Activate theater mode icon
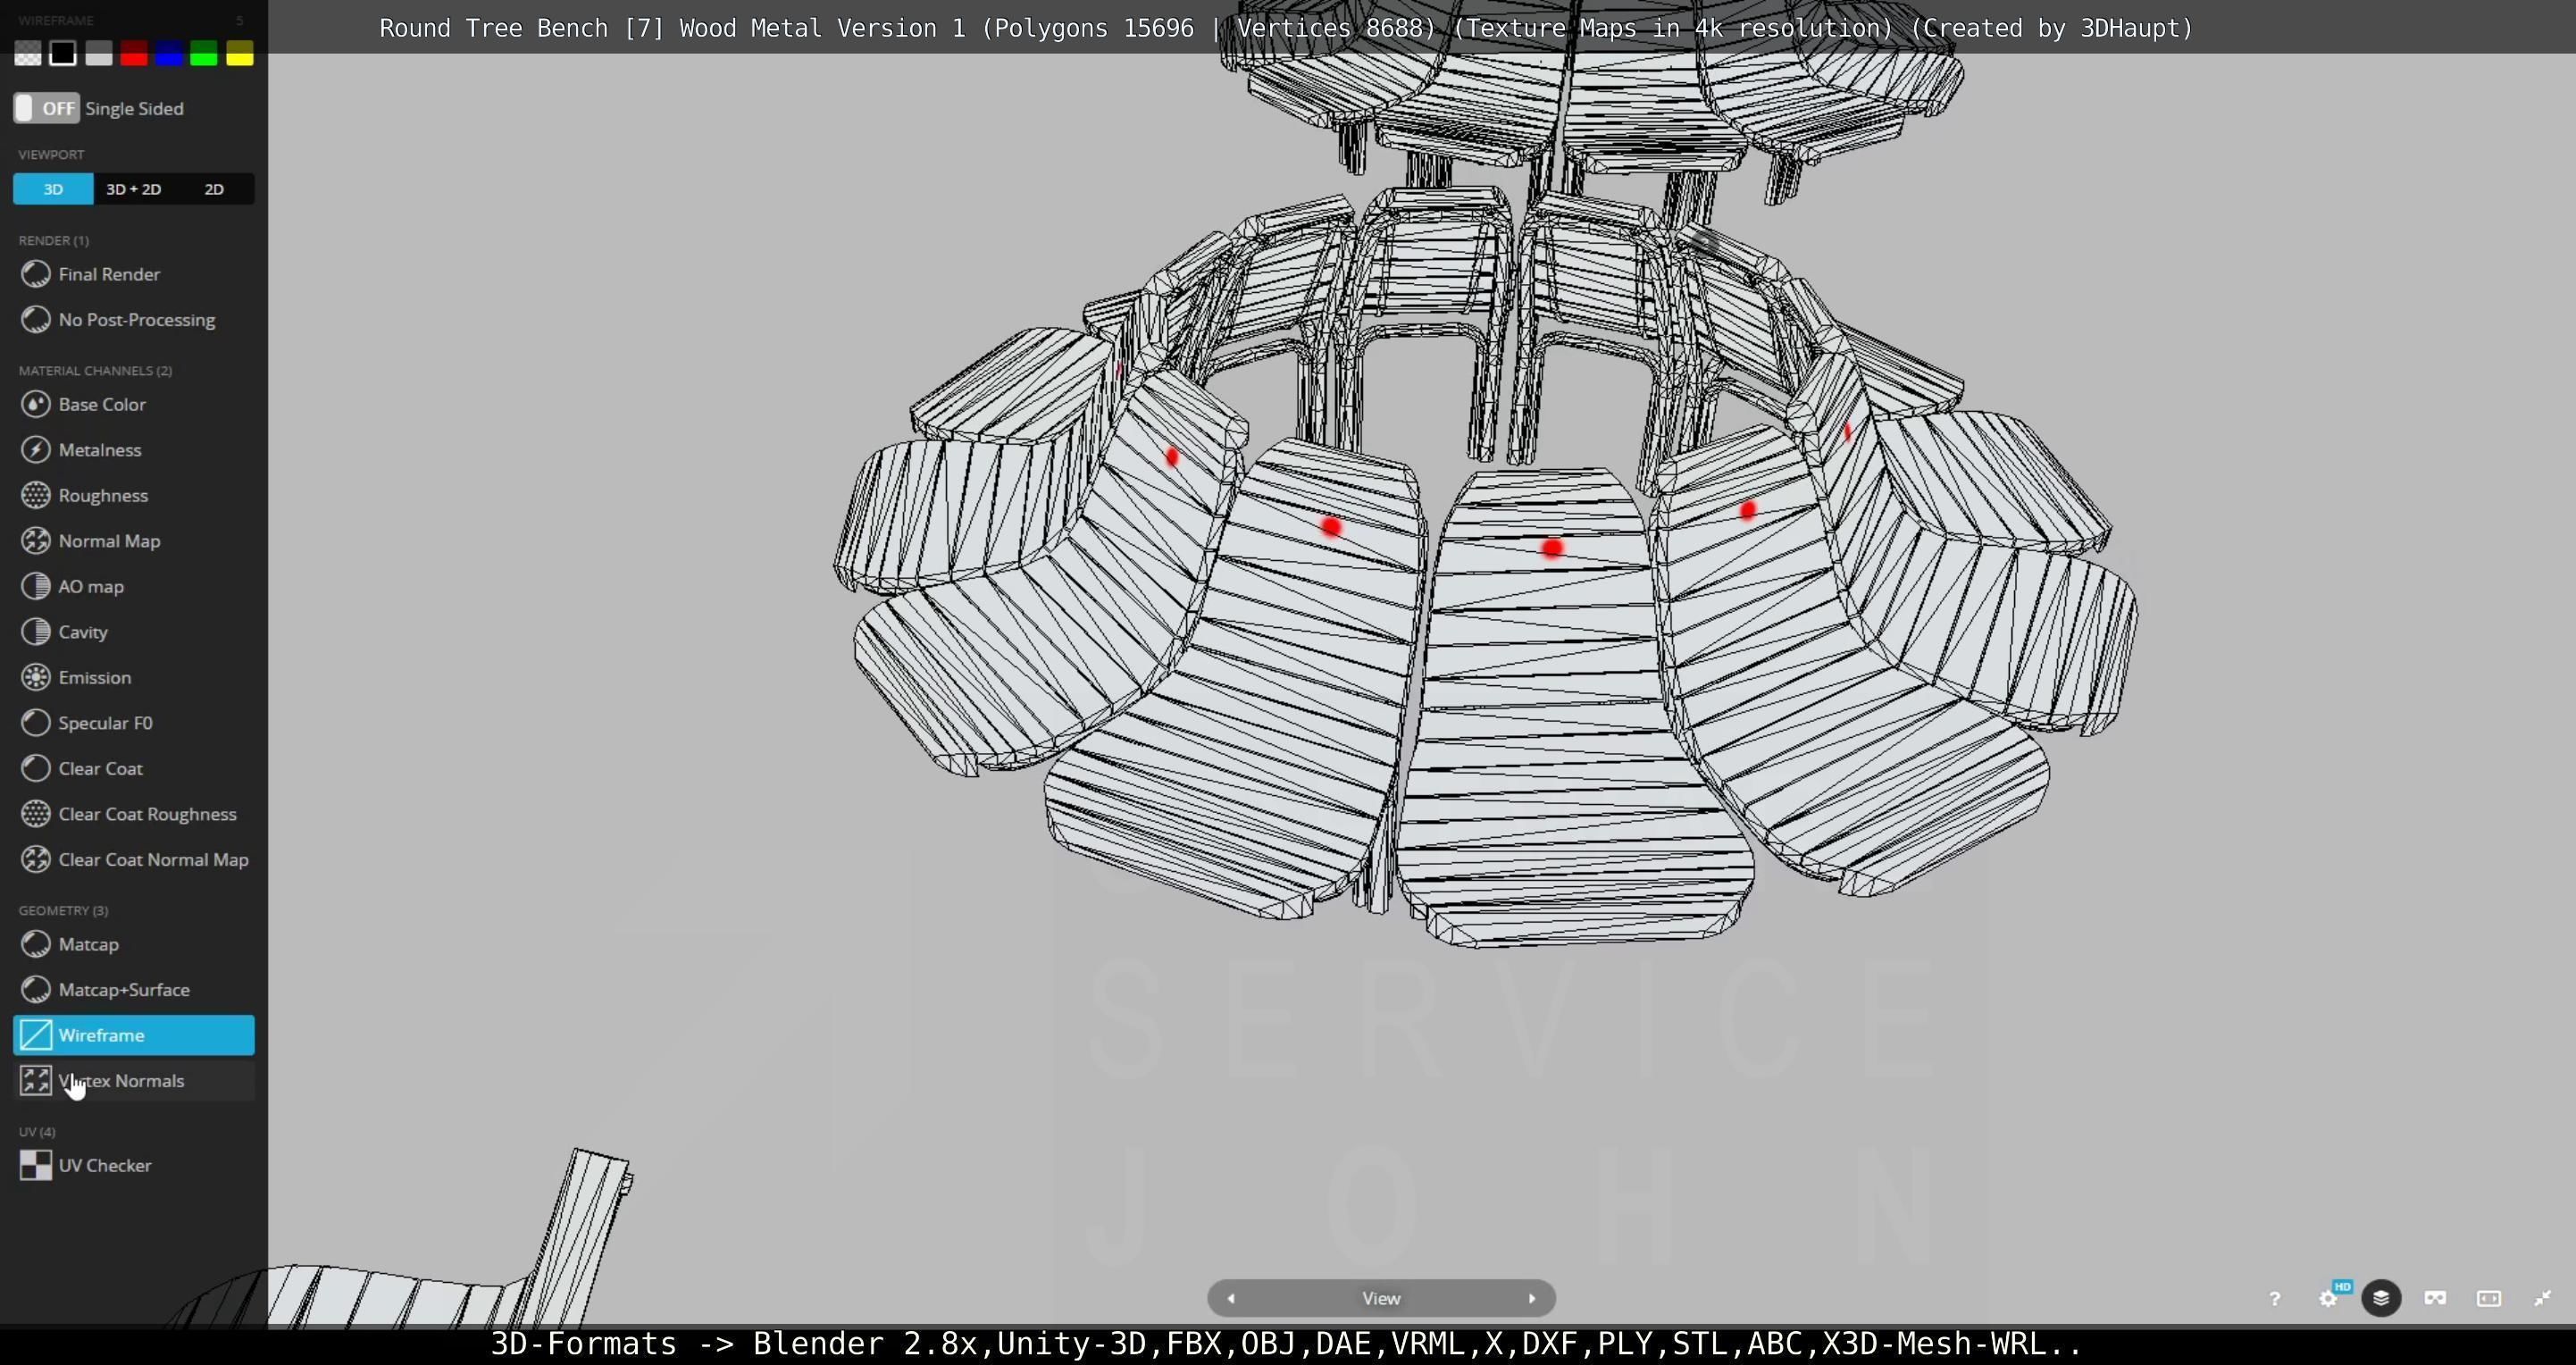2576x1365 pixels. (x=2489, y=1298)
